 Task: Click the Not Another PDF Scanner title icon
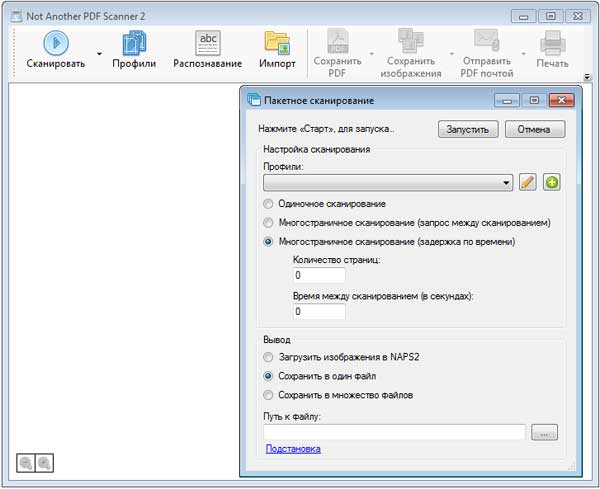click(x=16, y=16)
